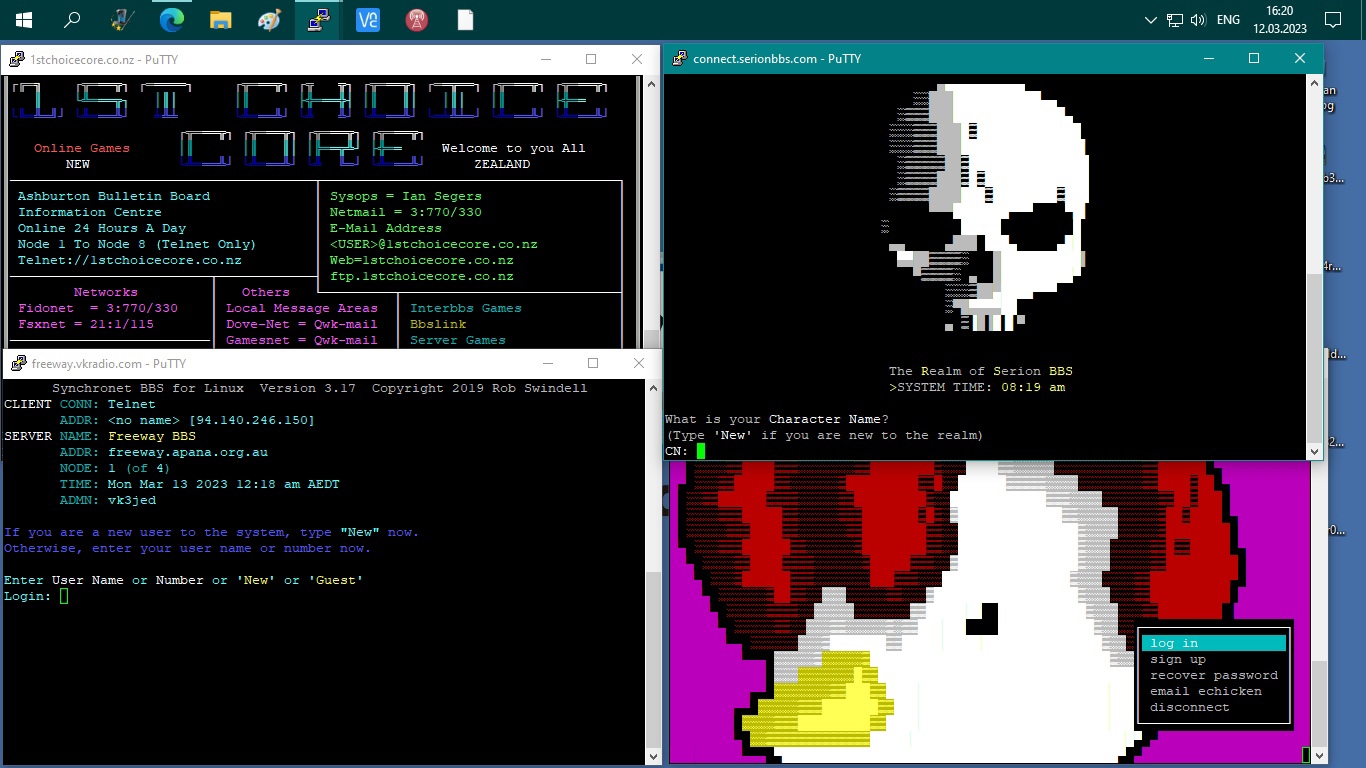Open the ENG language selector
This screenshot has height=768, width=1366.
click(x=1228, y=20)
